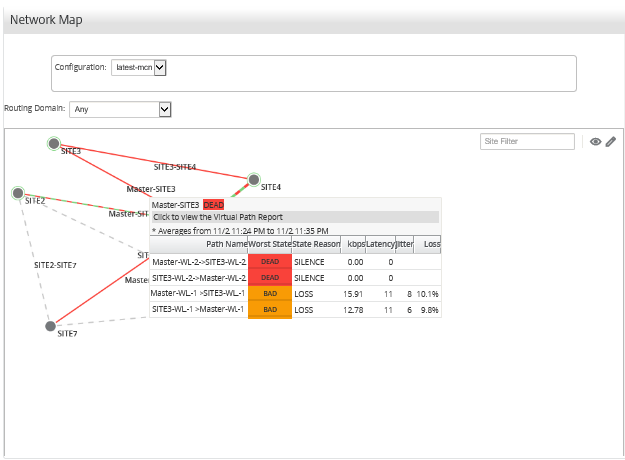Click the pencil edit icon
Image resolution: width=625 pixels, height=460 pixels.
[611, 142]
